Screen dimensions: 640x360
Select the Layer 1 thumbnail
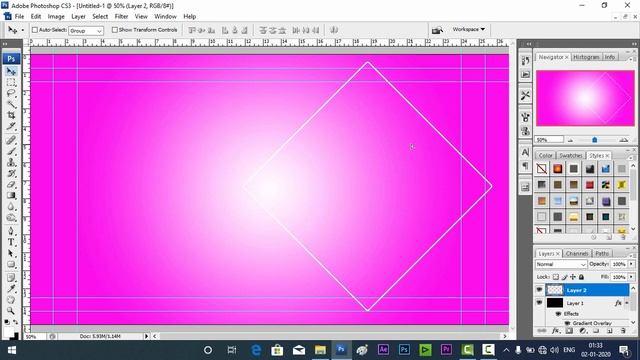555,303
